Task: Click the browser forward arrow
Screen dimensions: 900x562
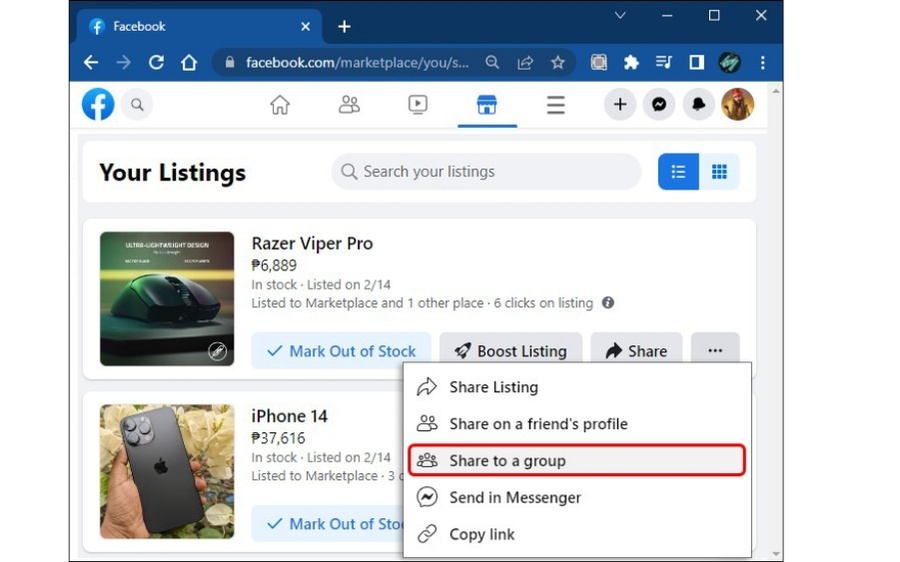Action: coord(123,63)
